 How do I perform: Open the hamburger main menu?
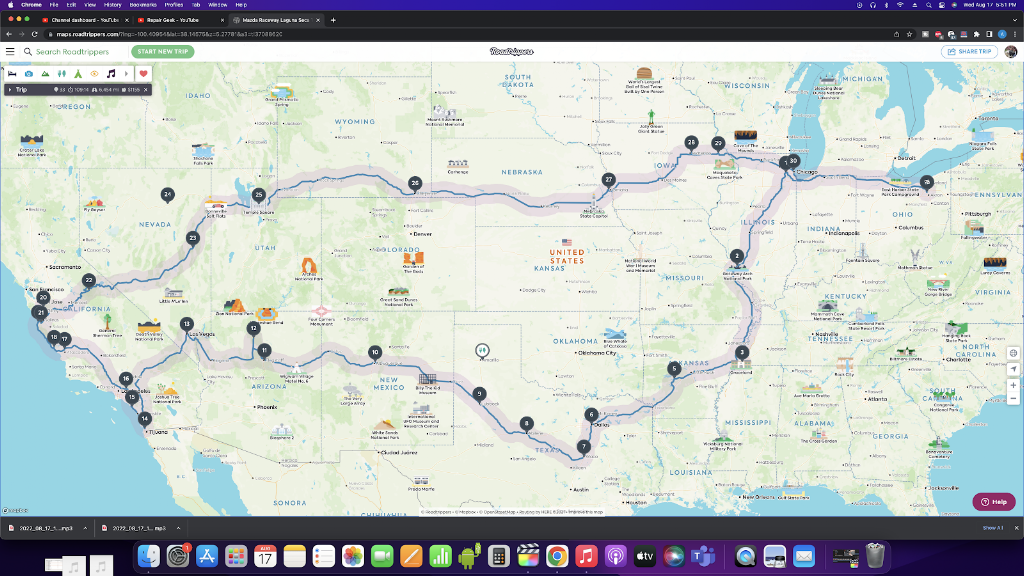point(10,51)
